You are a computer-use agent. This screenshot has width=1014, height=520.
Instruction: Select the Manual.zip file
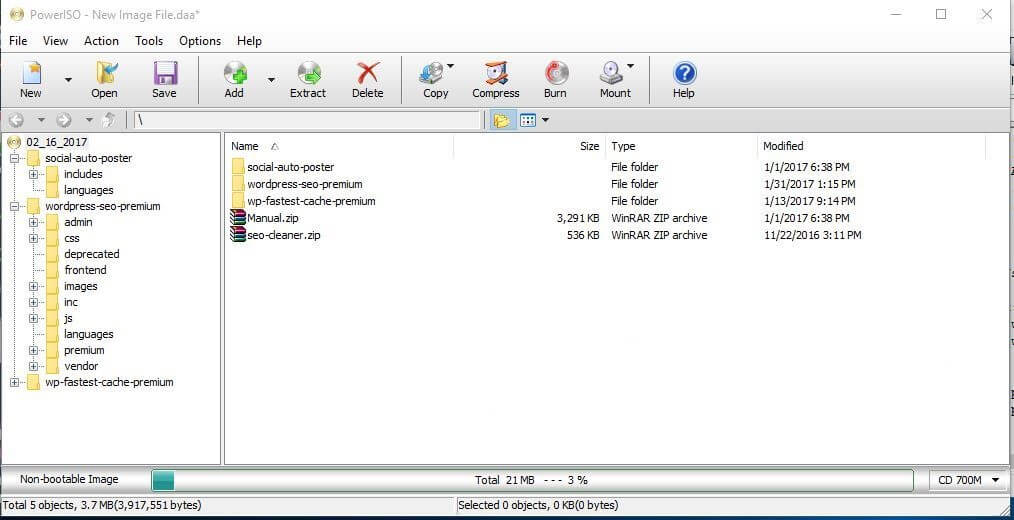click(272, 218)
